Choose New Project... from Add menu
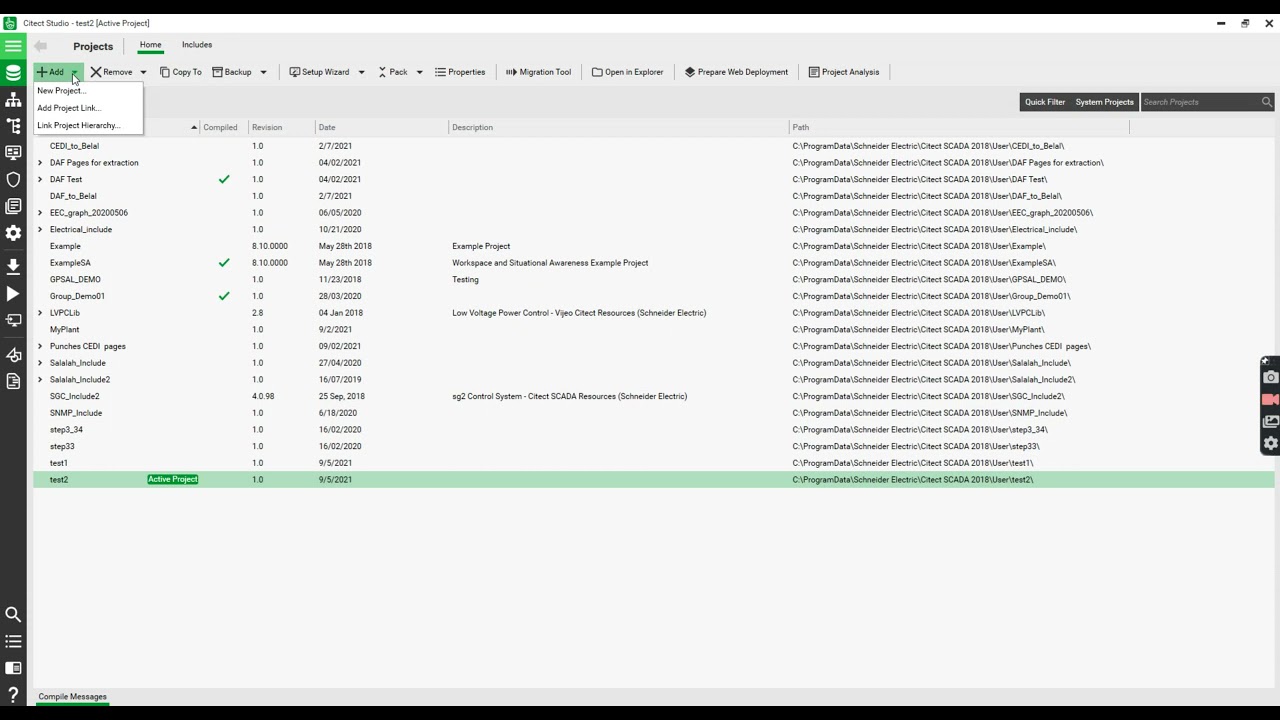Screen dimensions: 1280x720 tap(62, 91)
